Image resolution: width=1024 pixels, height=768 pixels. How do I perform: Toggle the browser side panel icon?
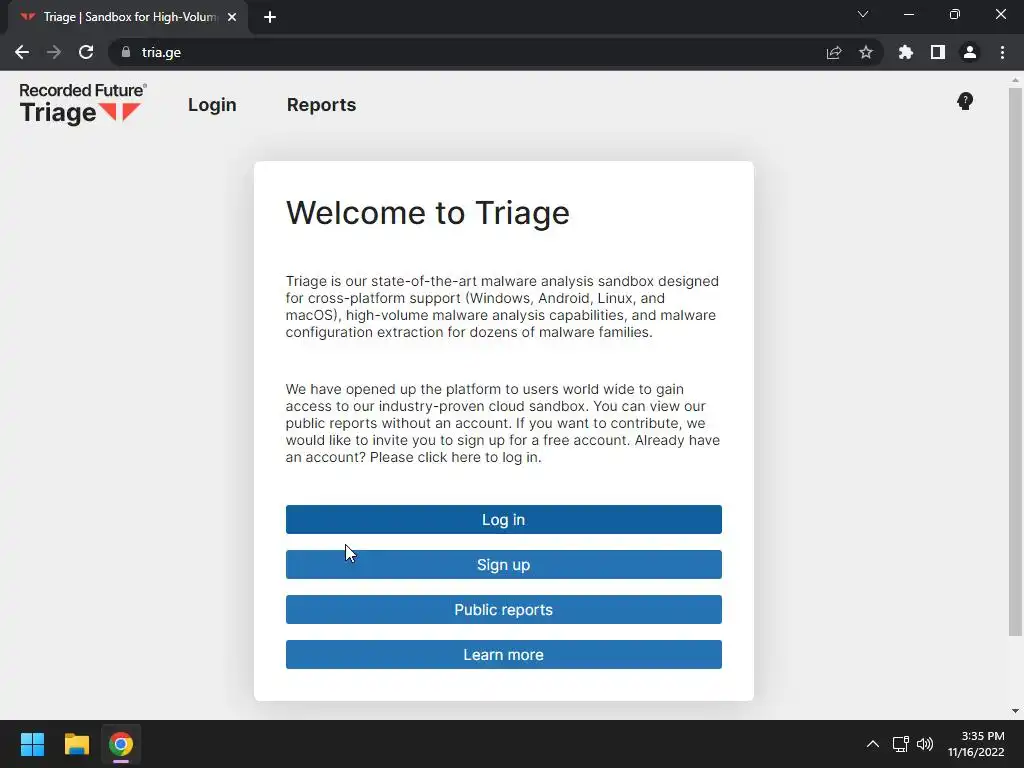[938, 52]
